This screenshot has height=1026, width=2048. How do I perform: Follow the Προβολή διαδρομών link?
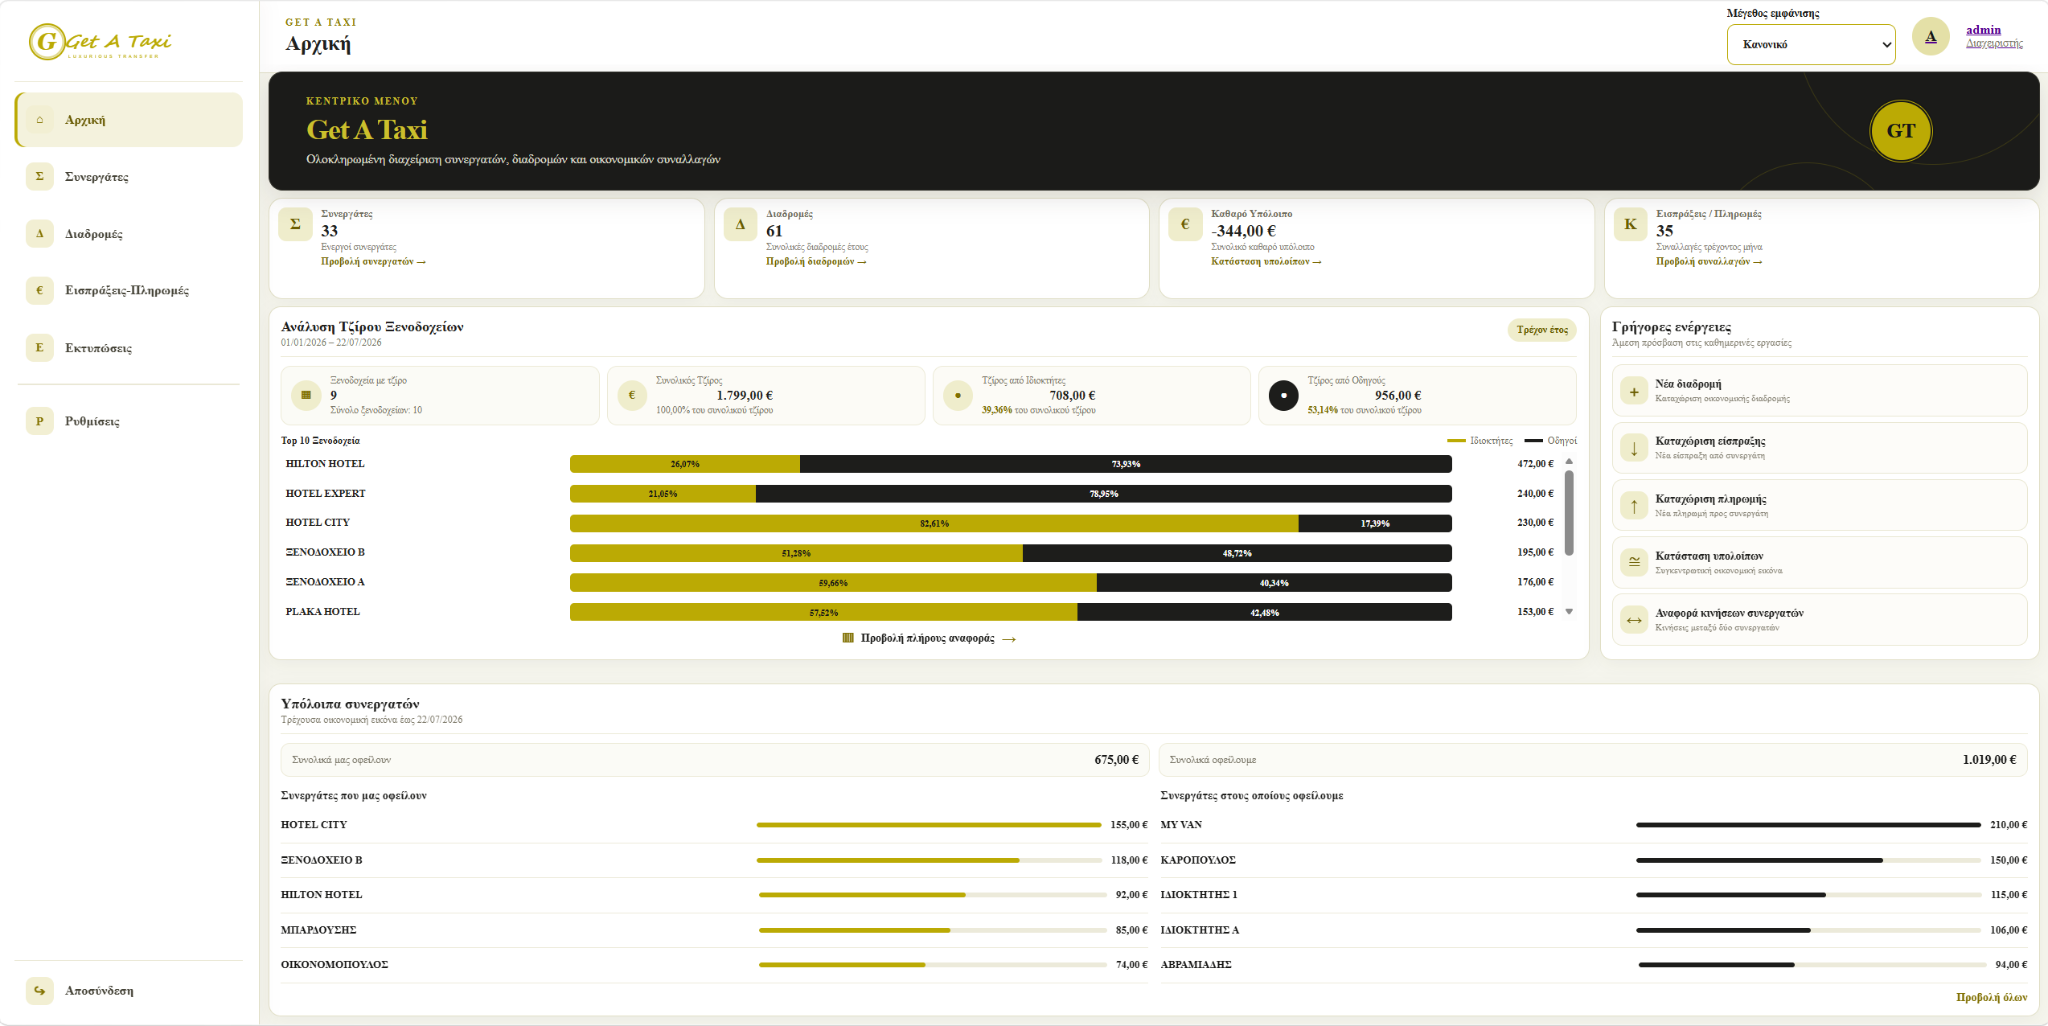[816, 262]
